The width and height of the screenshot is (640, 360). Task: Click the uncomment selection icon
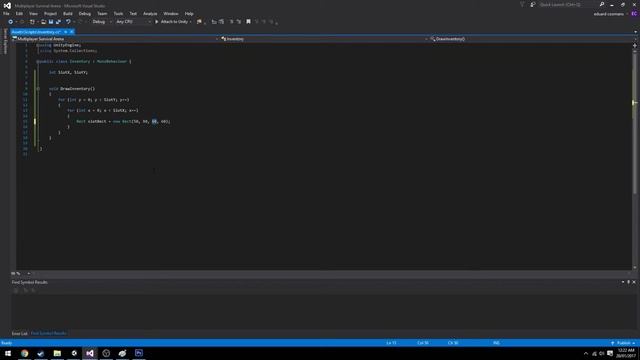pyautogui.click(x=239, y=22)
